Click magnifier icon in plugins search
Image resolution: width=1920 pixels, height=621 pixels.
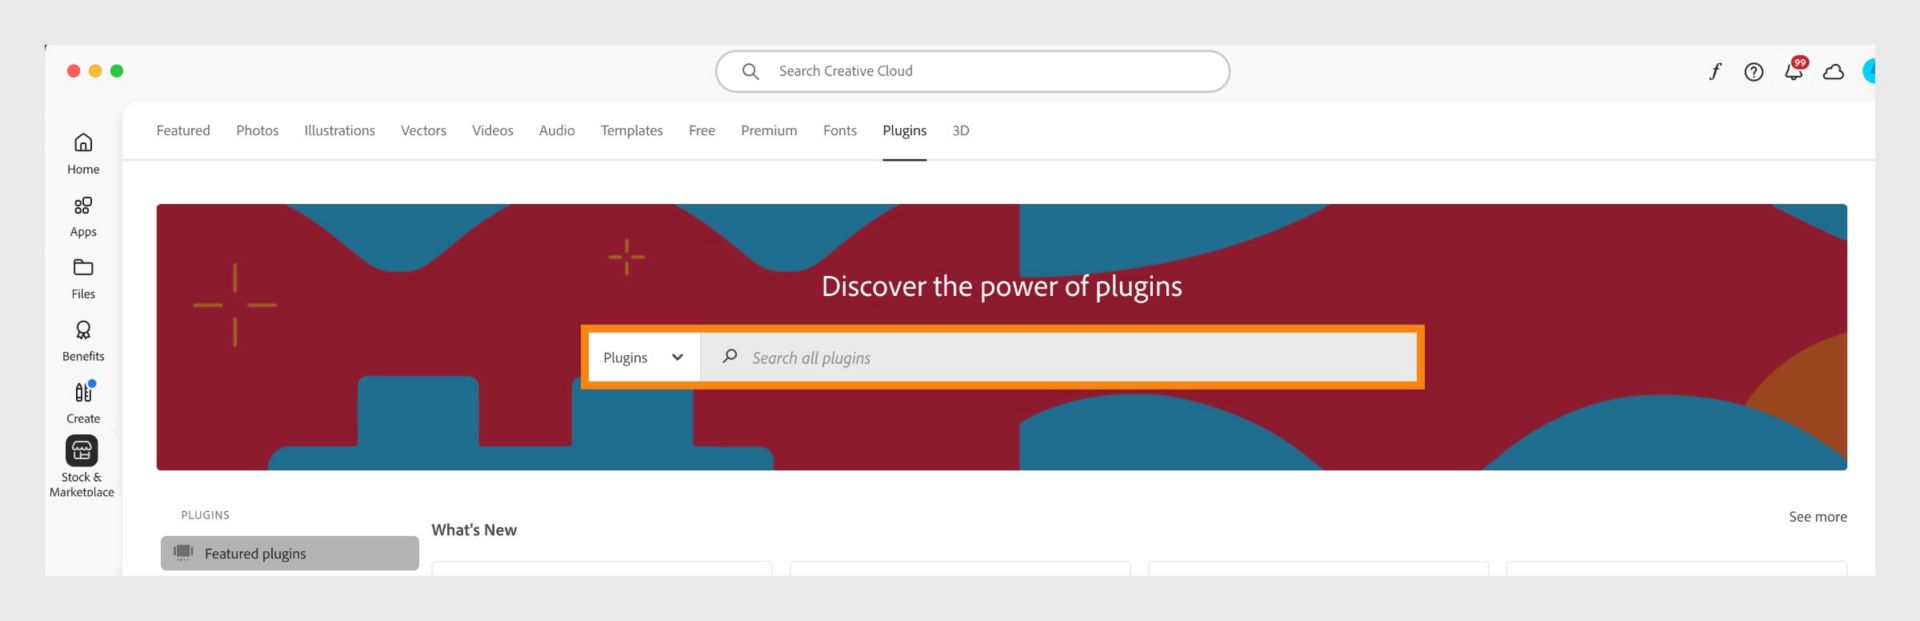coord(730,356)
